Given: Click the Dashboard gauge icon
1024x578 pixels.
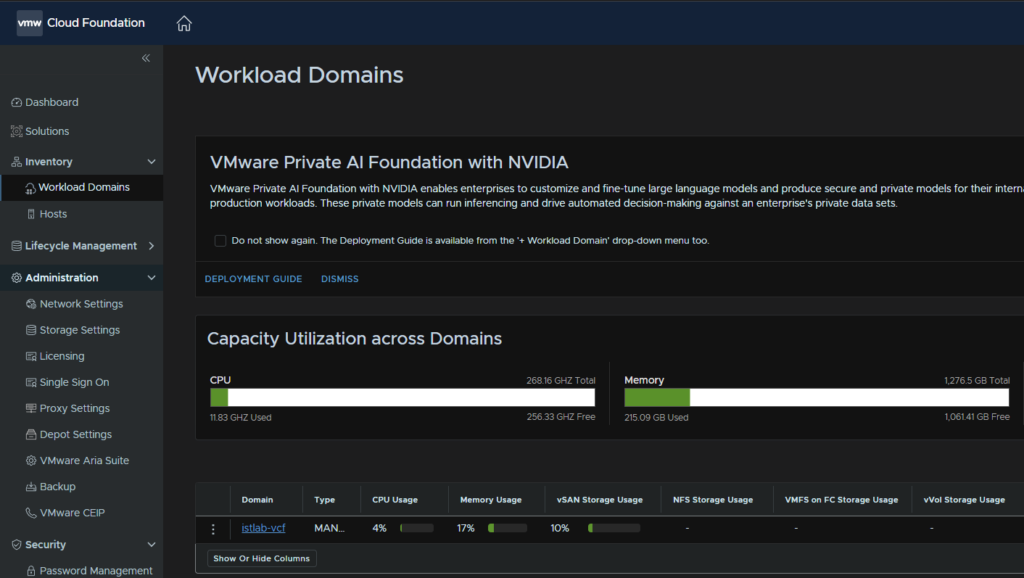Looking at the screenshot, I should tap(16, 103).
